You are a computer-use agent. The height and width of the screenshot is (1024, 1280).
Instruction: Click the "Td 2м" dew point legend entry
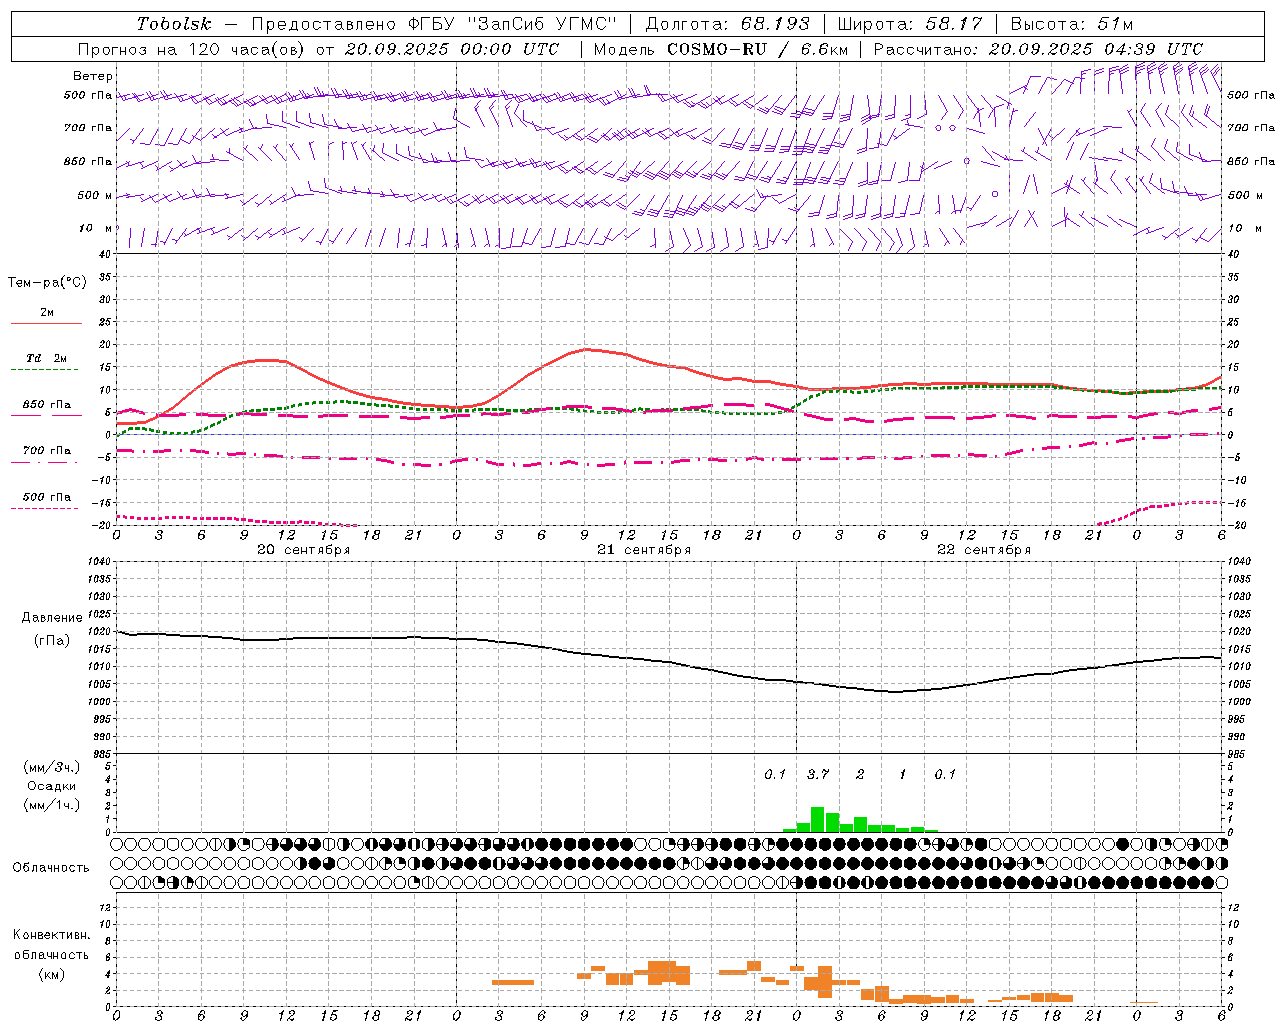pyautogui.click(x=46, y=358)
